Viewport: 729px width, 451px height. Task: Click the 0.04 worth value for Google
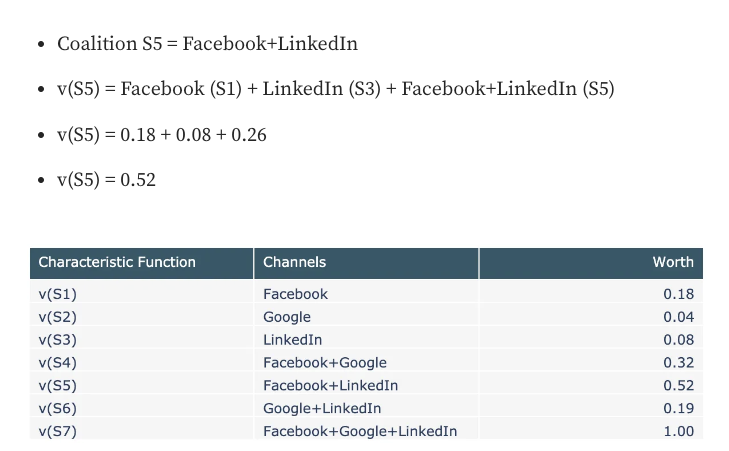678,317
